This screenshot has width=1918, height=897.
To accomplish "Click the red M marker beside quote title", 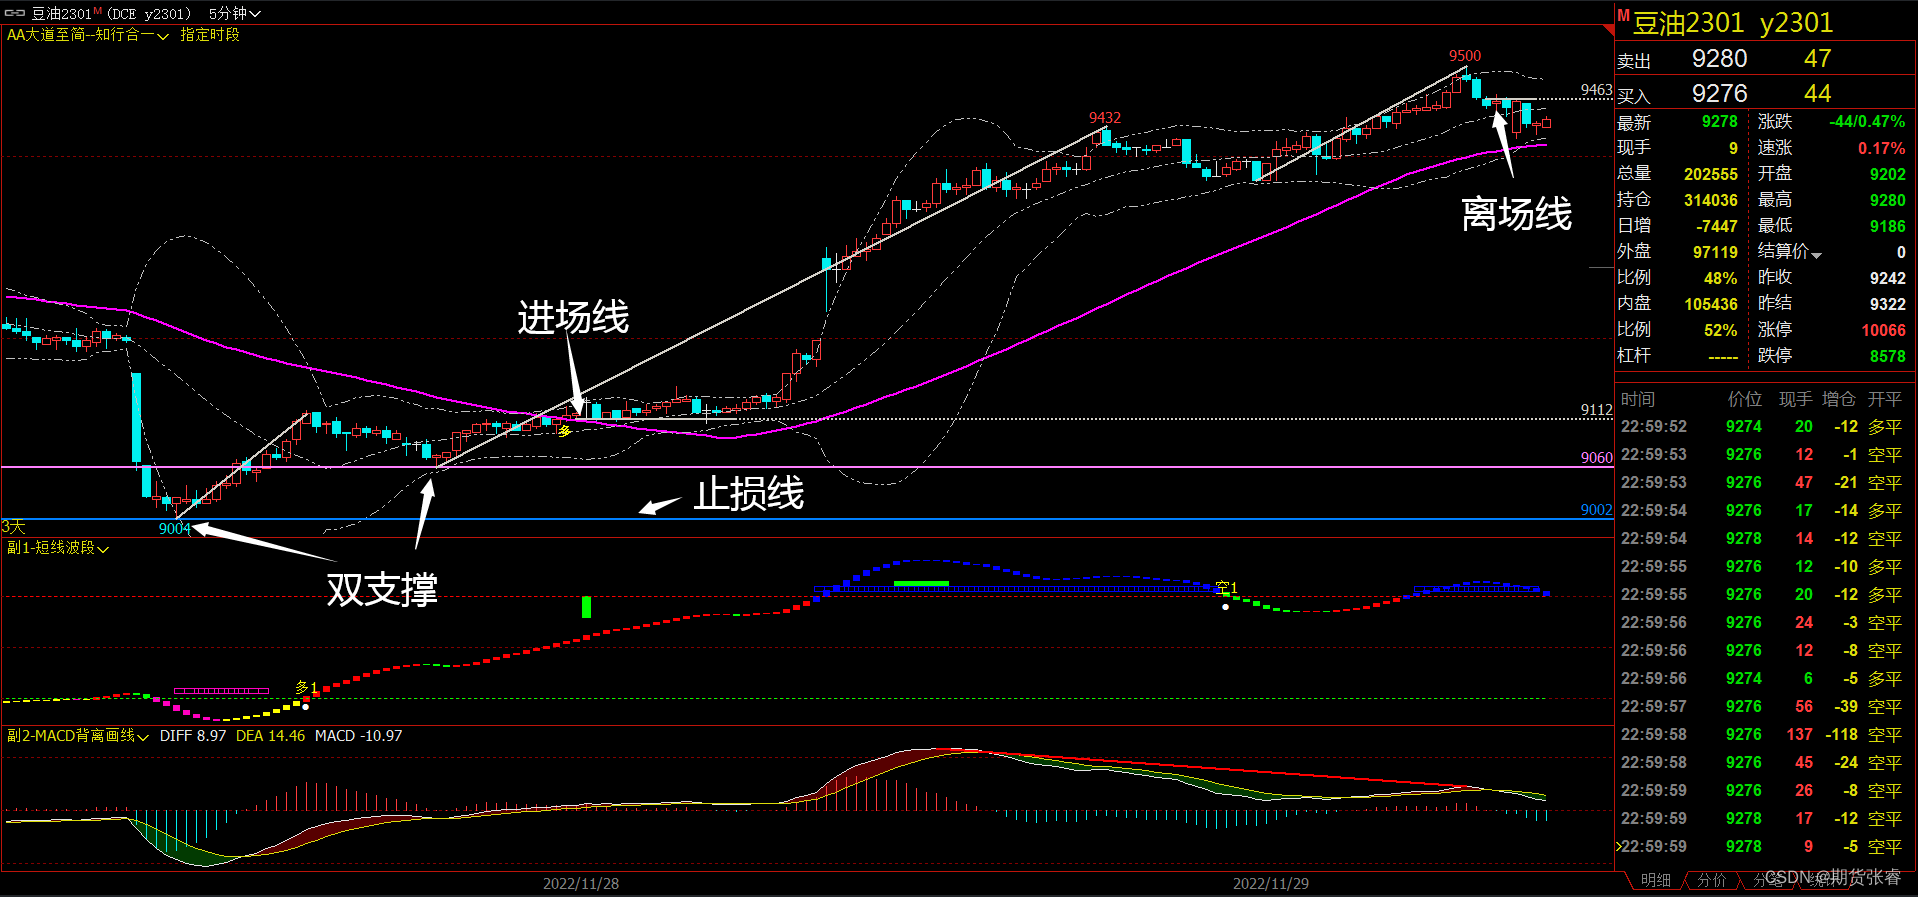I will tap(1623, 16).
